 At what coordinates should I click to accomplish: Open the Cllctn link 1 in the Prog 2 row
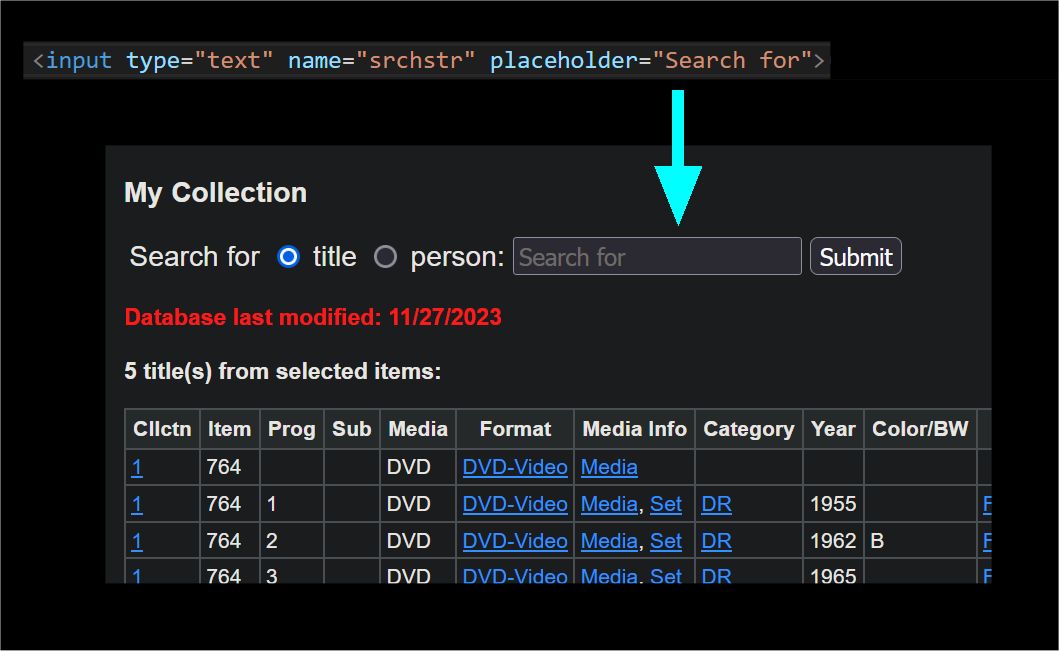pyautogui.click(x=137, y=542)
